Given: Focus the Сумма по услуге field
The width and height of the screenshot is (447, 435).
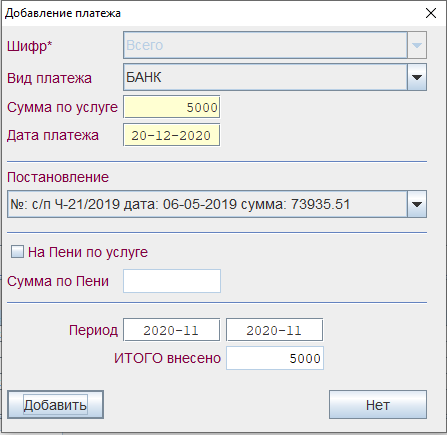Looking at the screenshot, I should pyautogui.click(x=172, y=107).
